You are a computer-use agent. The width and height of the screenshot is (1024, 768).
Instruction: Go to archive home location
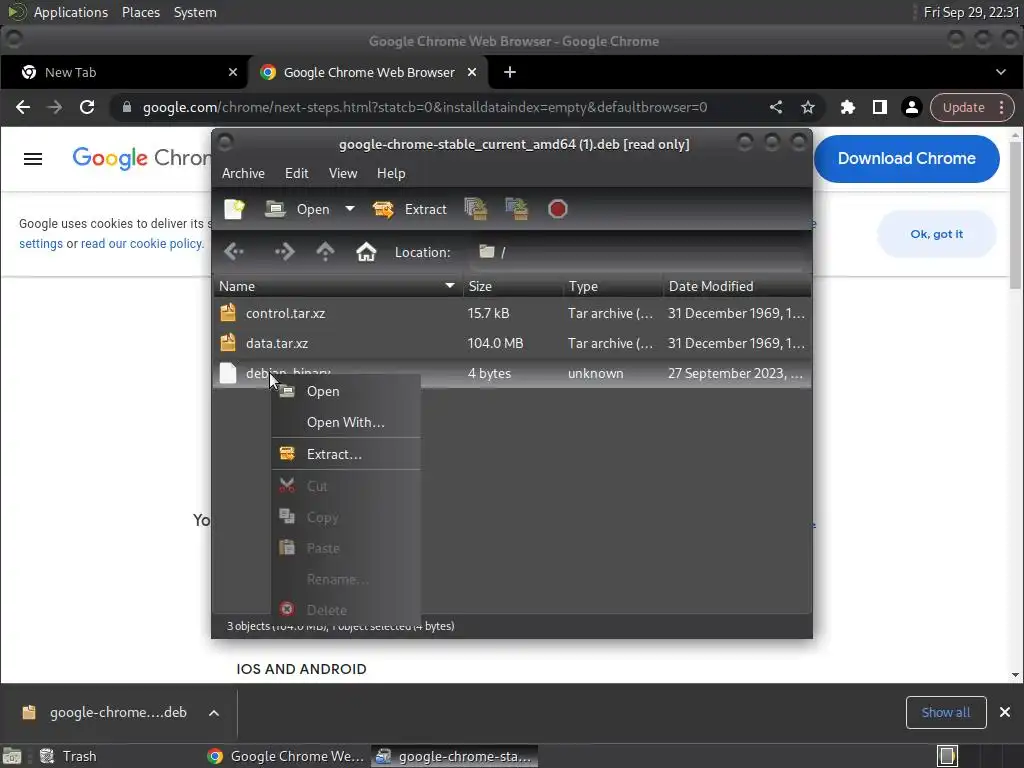point(366,252)
